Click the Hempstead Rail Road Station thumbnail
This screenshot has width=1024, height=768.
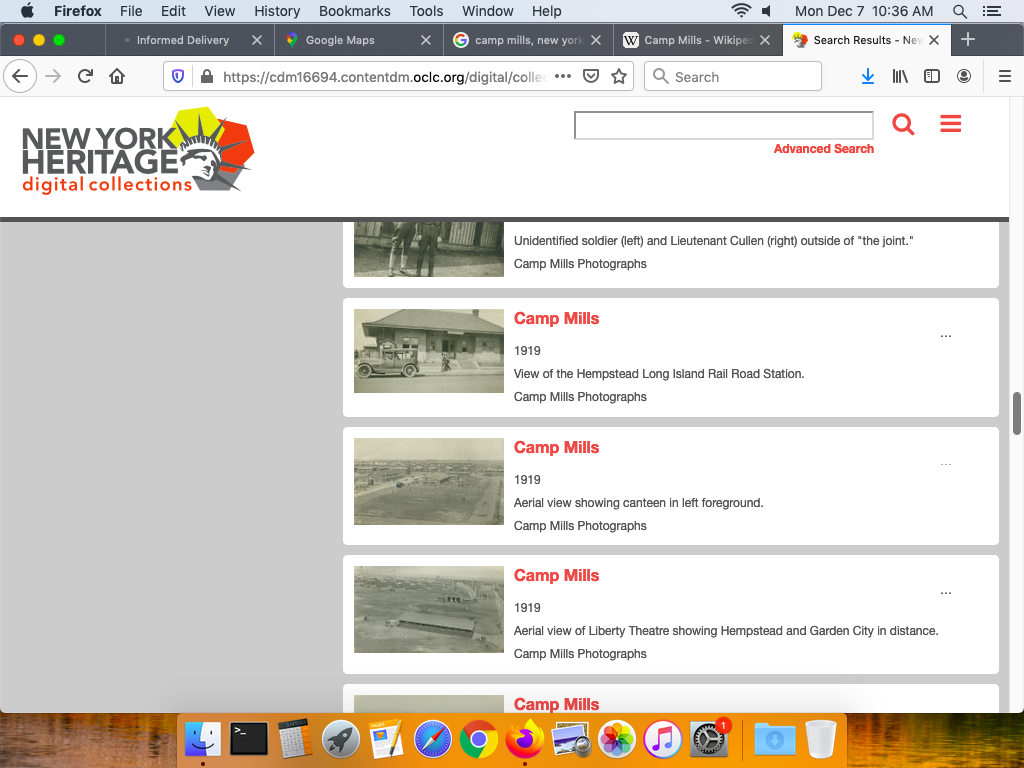(x=429, y=351)
